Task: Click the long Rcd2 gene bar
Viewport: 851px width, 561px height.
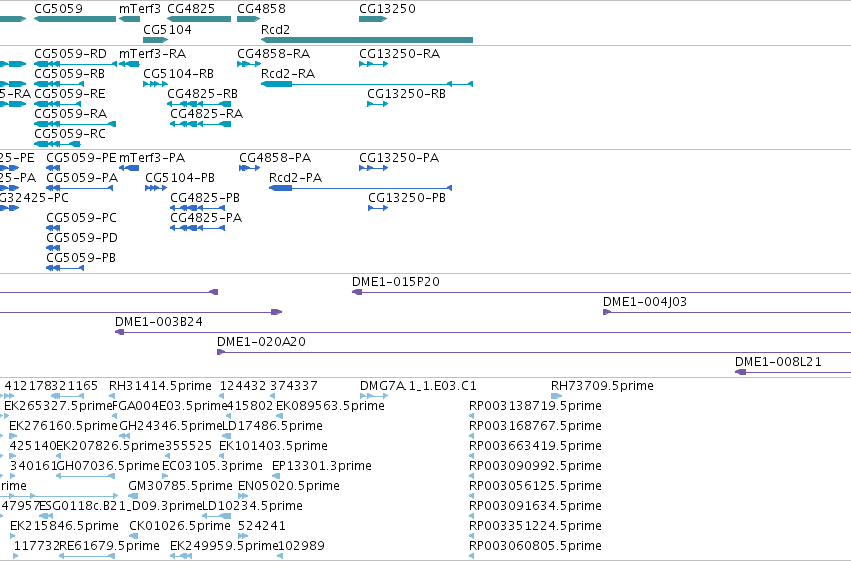Action: point(367,40)
